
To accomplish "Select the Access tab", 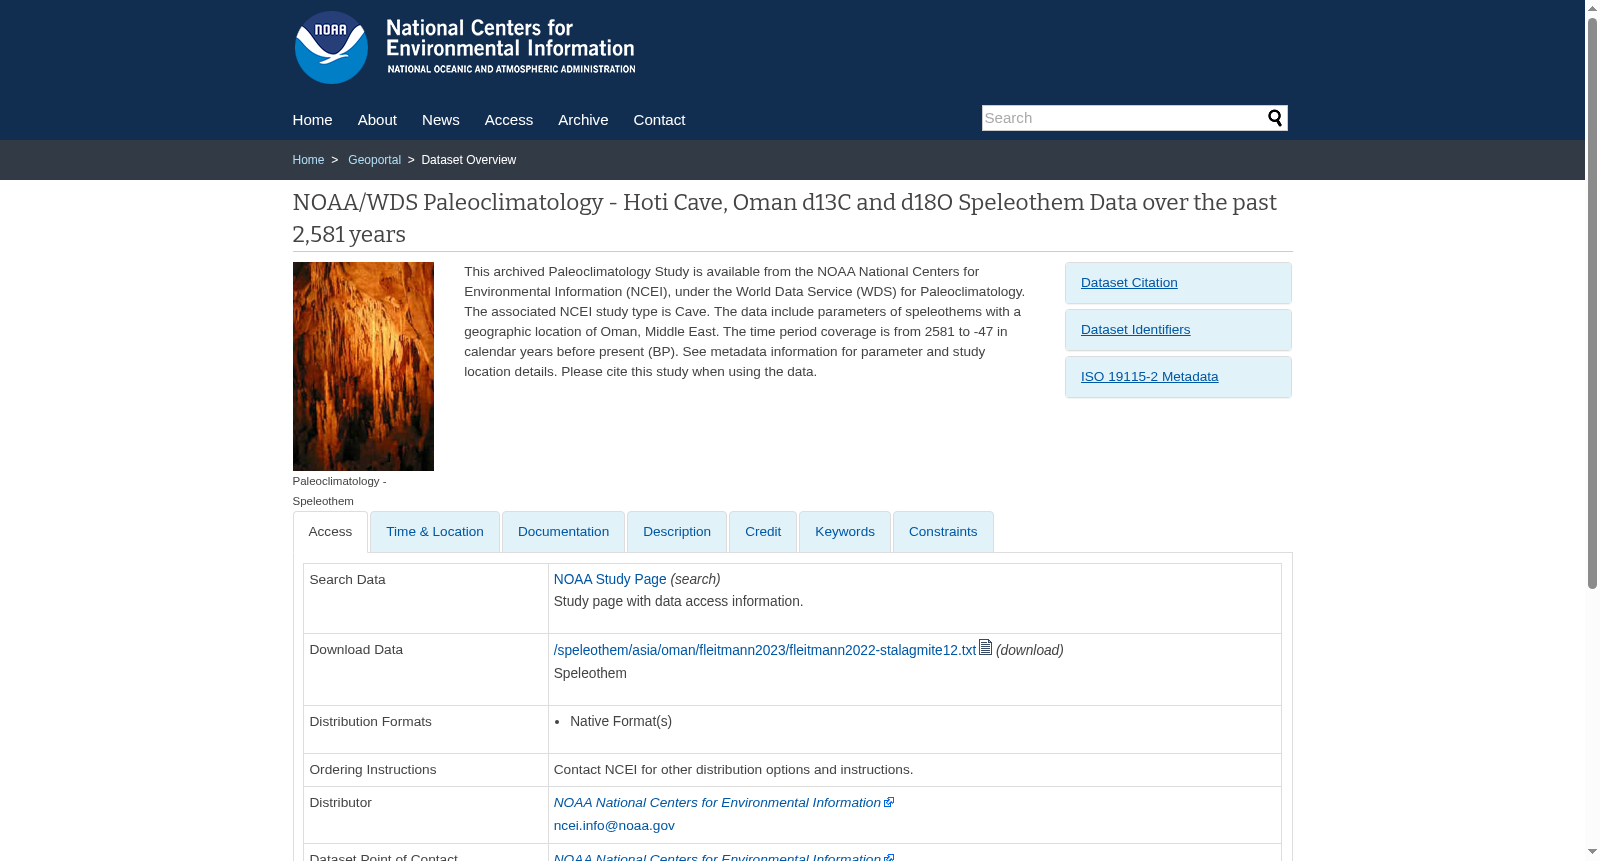I will 330,532.
